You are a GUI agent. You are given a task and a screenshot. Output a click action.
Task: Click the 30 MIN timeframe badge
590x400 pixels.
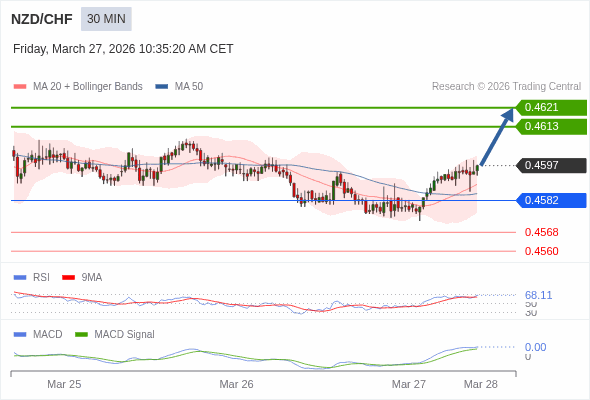106,19
